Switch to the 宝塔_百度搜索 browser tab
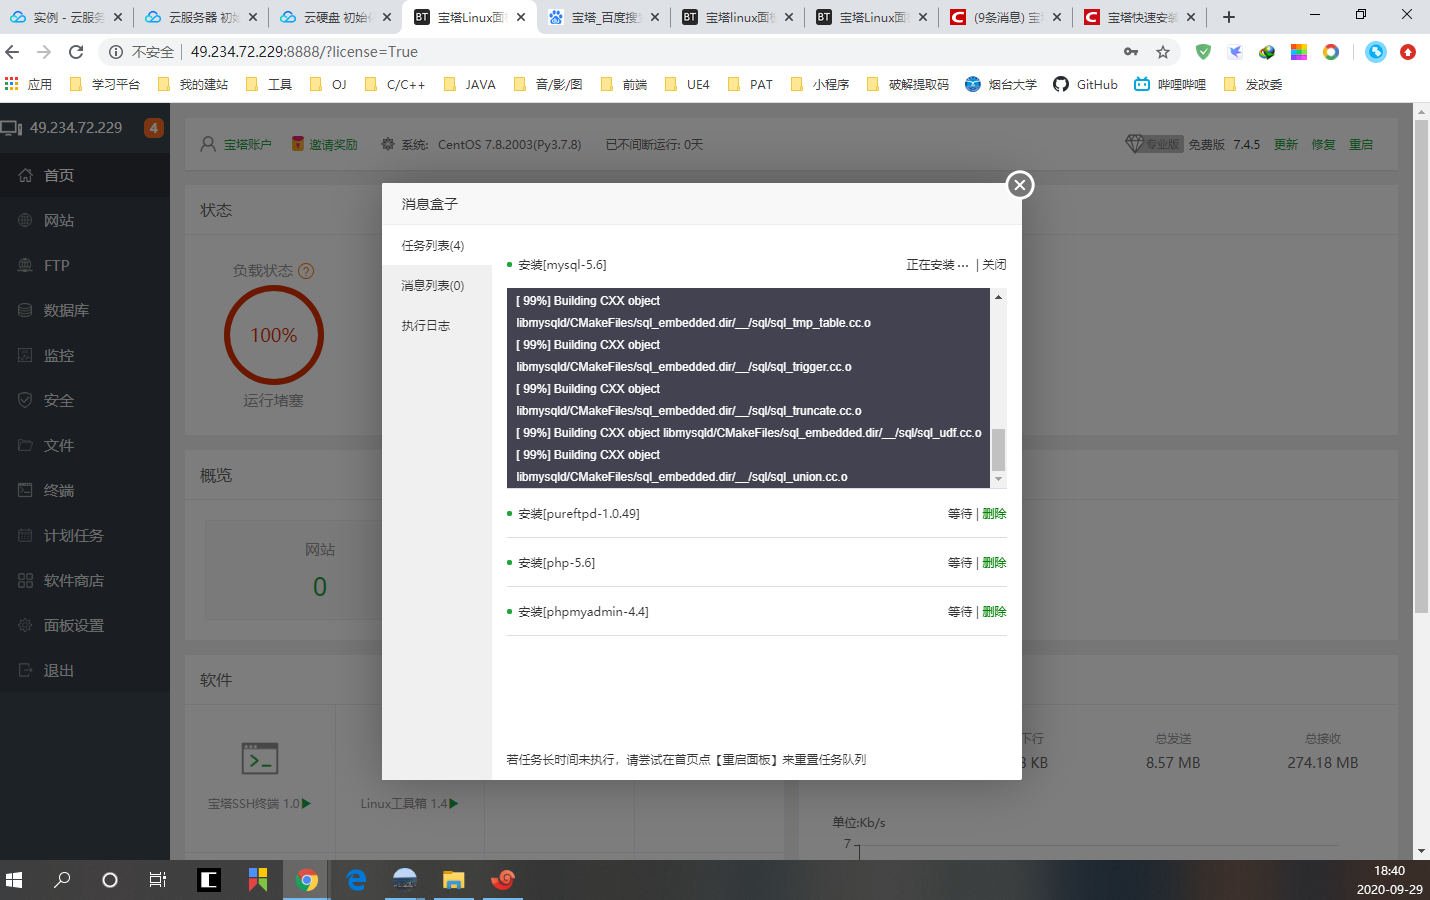The image size is (1430, 900). pos(603,17)
